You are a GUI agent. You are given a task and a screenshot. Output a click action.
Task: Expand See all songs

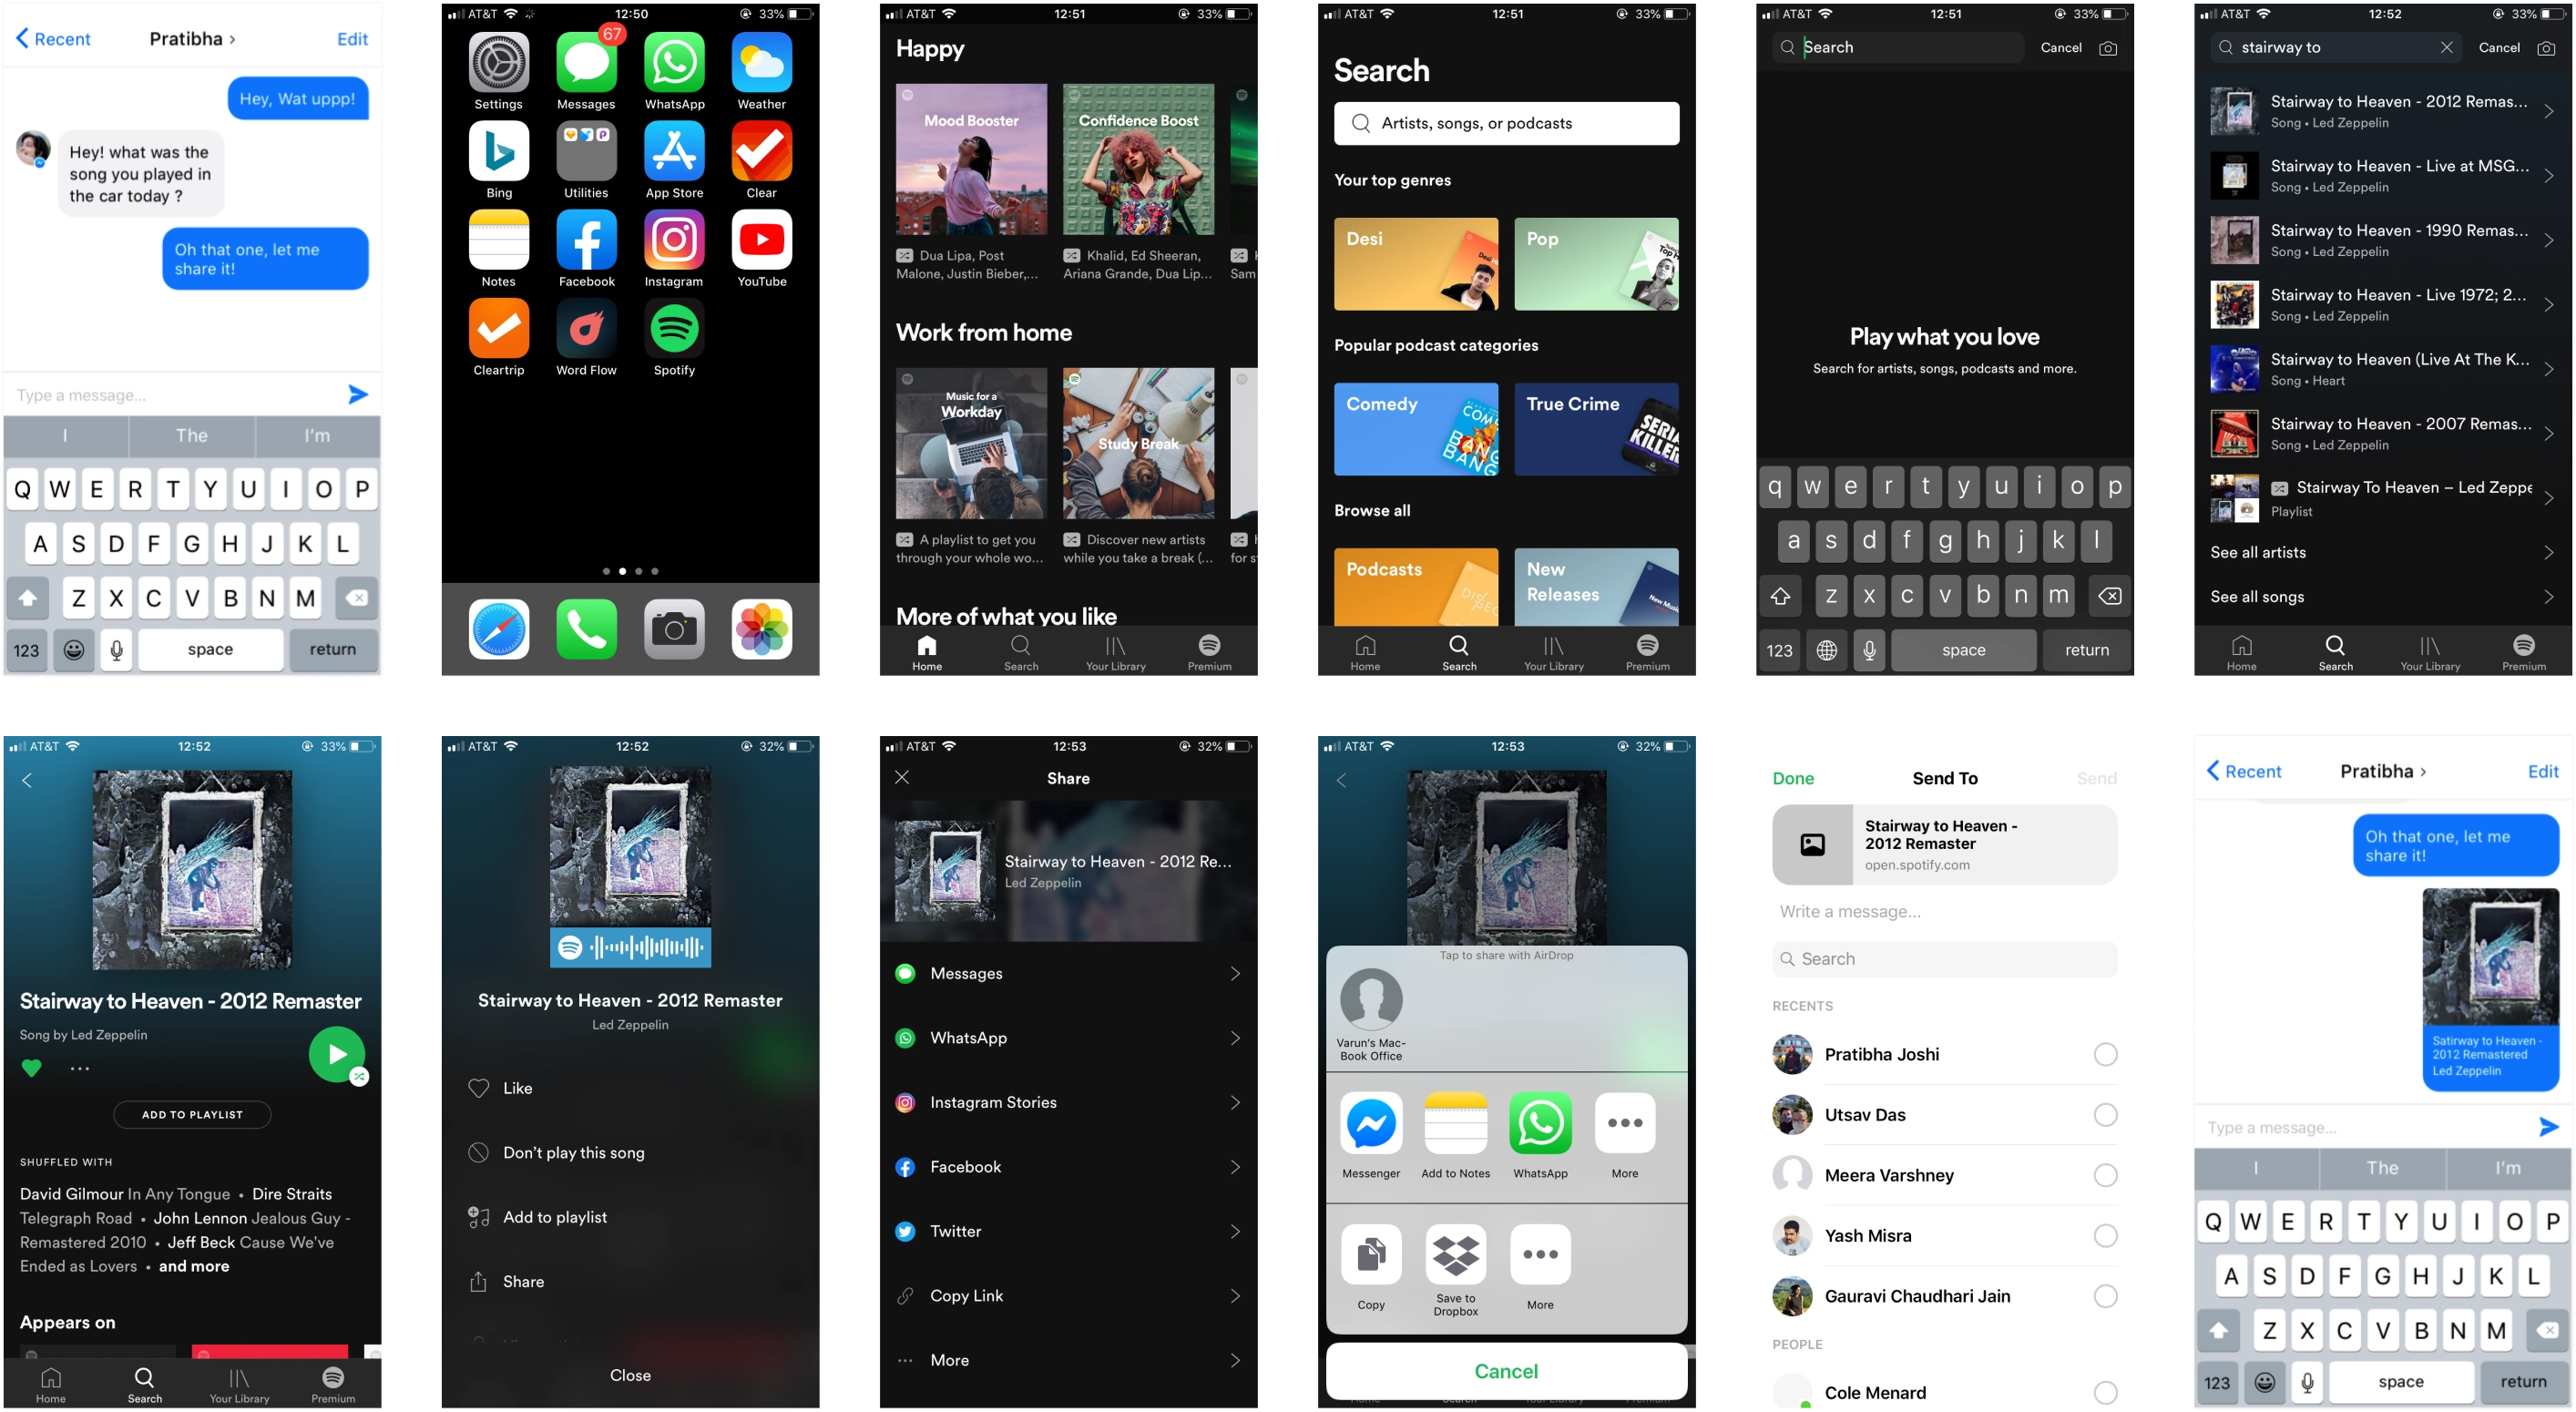pyautogui.click(x=2382, y=596)
